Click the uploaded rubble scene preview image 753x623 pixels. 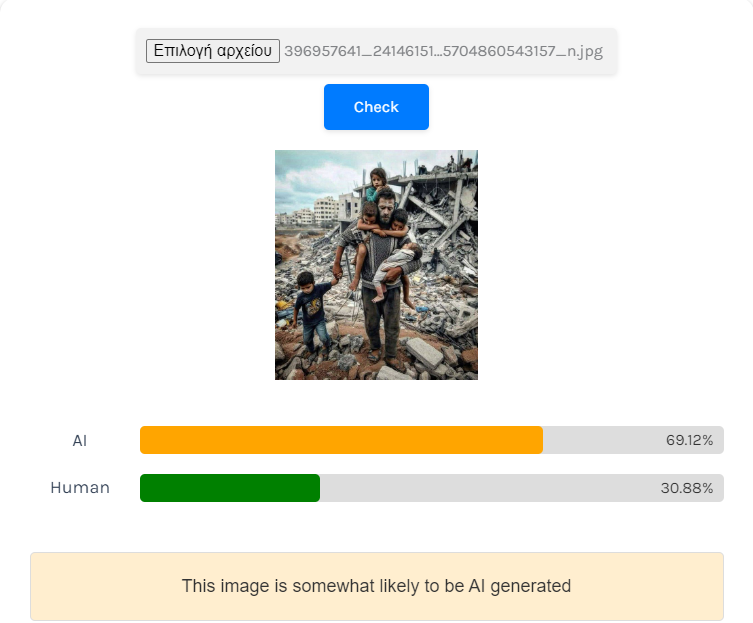(376, 265)
